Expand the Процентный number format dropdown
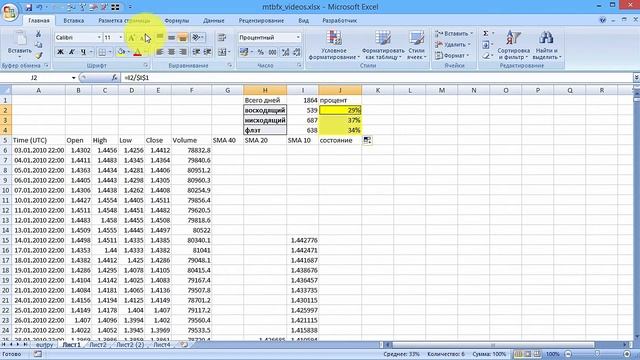The height and width of the screenshot is (360, 640). coord(298,38)
